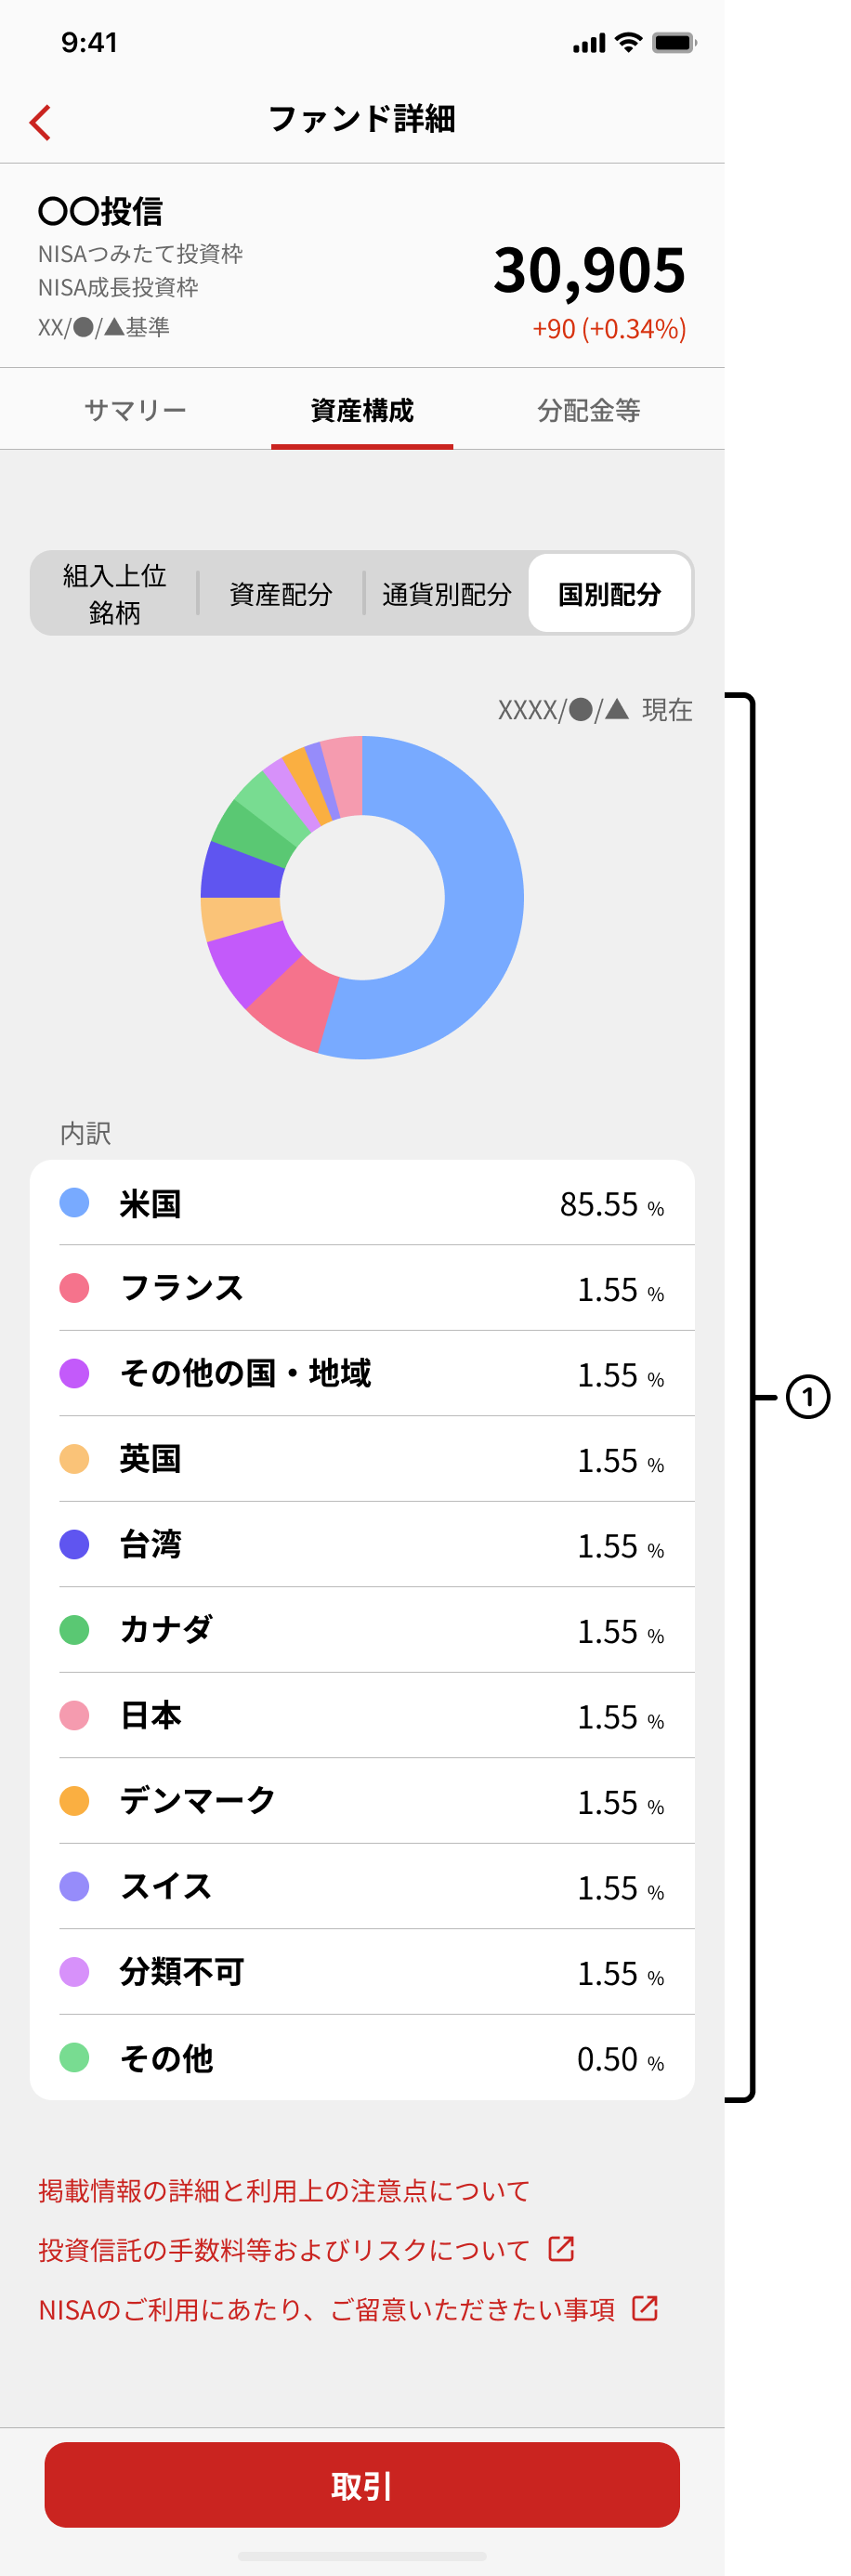
Task: Open external link icon beside 手数料等およびリスク
Action: point(561,2249)
